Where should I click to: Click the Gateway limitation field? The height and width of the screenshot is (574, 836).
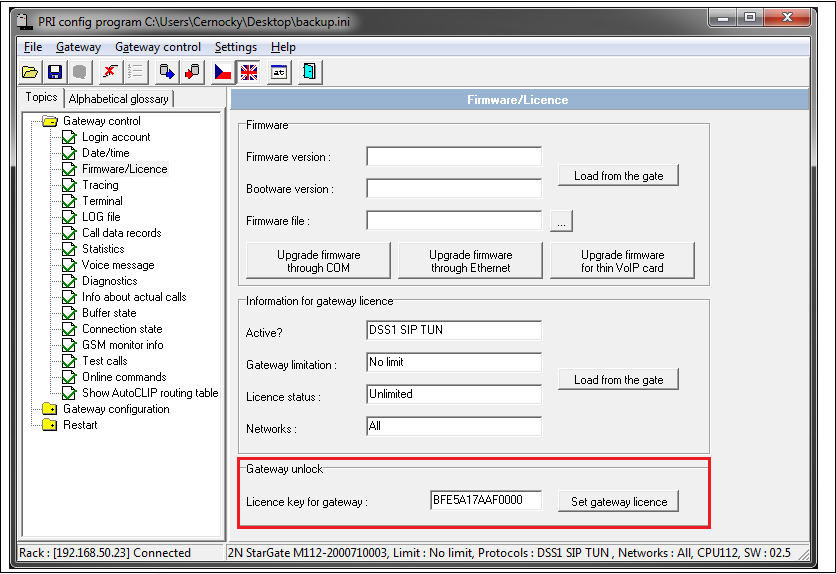(454, 362)
